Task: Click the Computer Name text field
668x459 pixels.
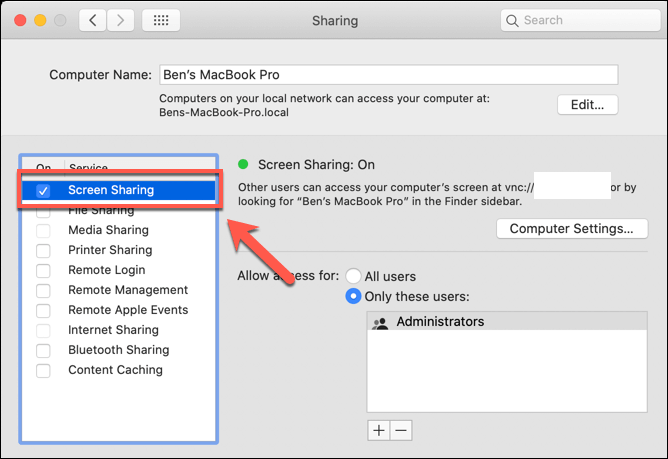Action: 389,75
